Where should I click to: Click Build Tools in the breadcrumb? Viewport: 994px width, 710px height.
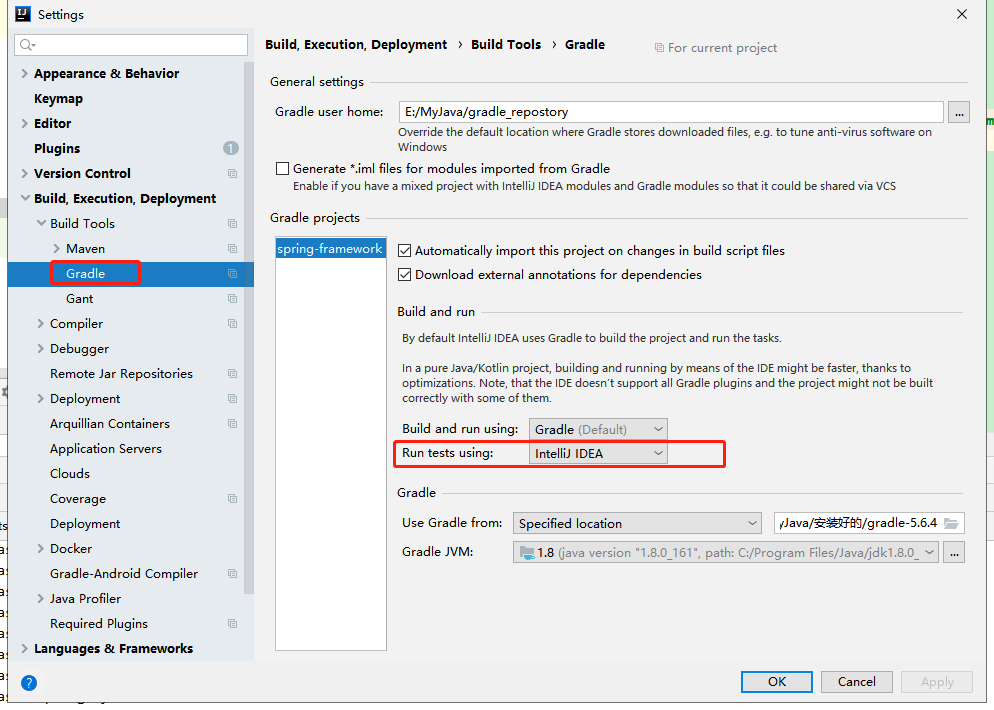pos(506,44)
